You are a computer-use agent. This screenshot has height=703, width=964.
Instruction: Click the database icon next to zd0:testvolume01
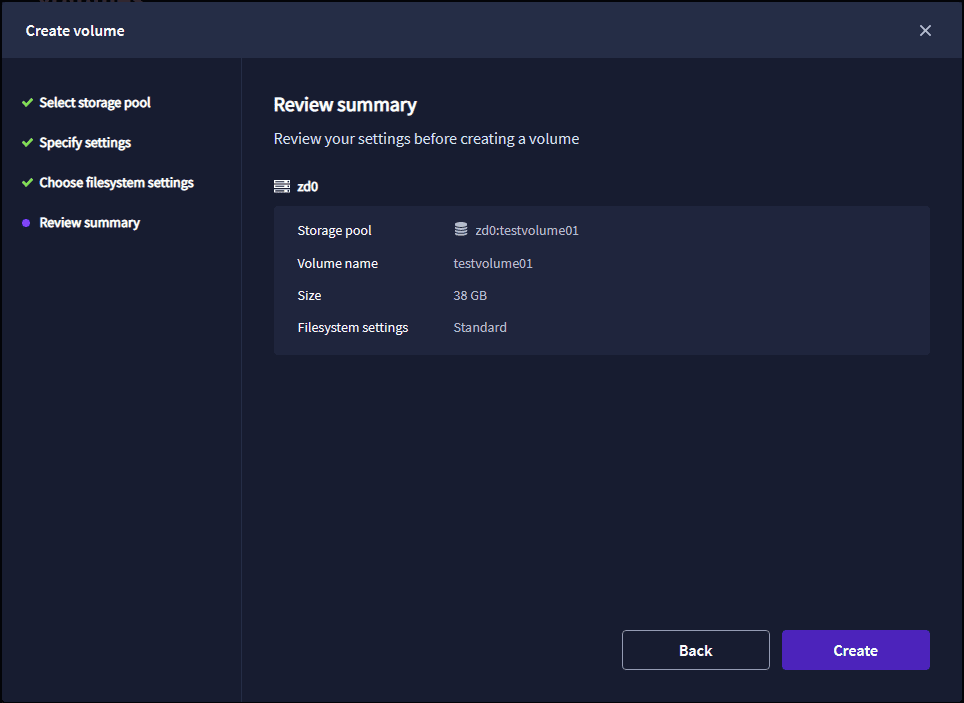461,229
